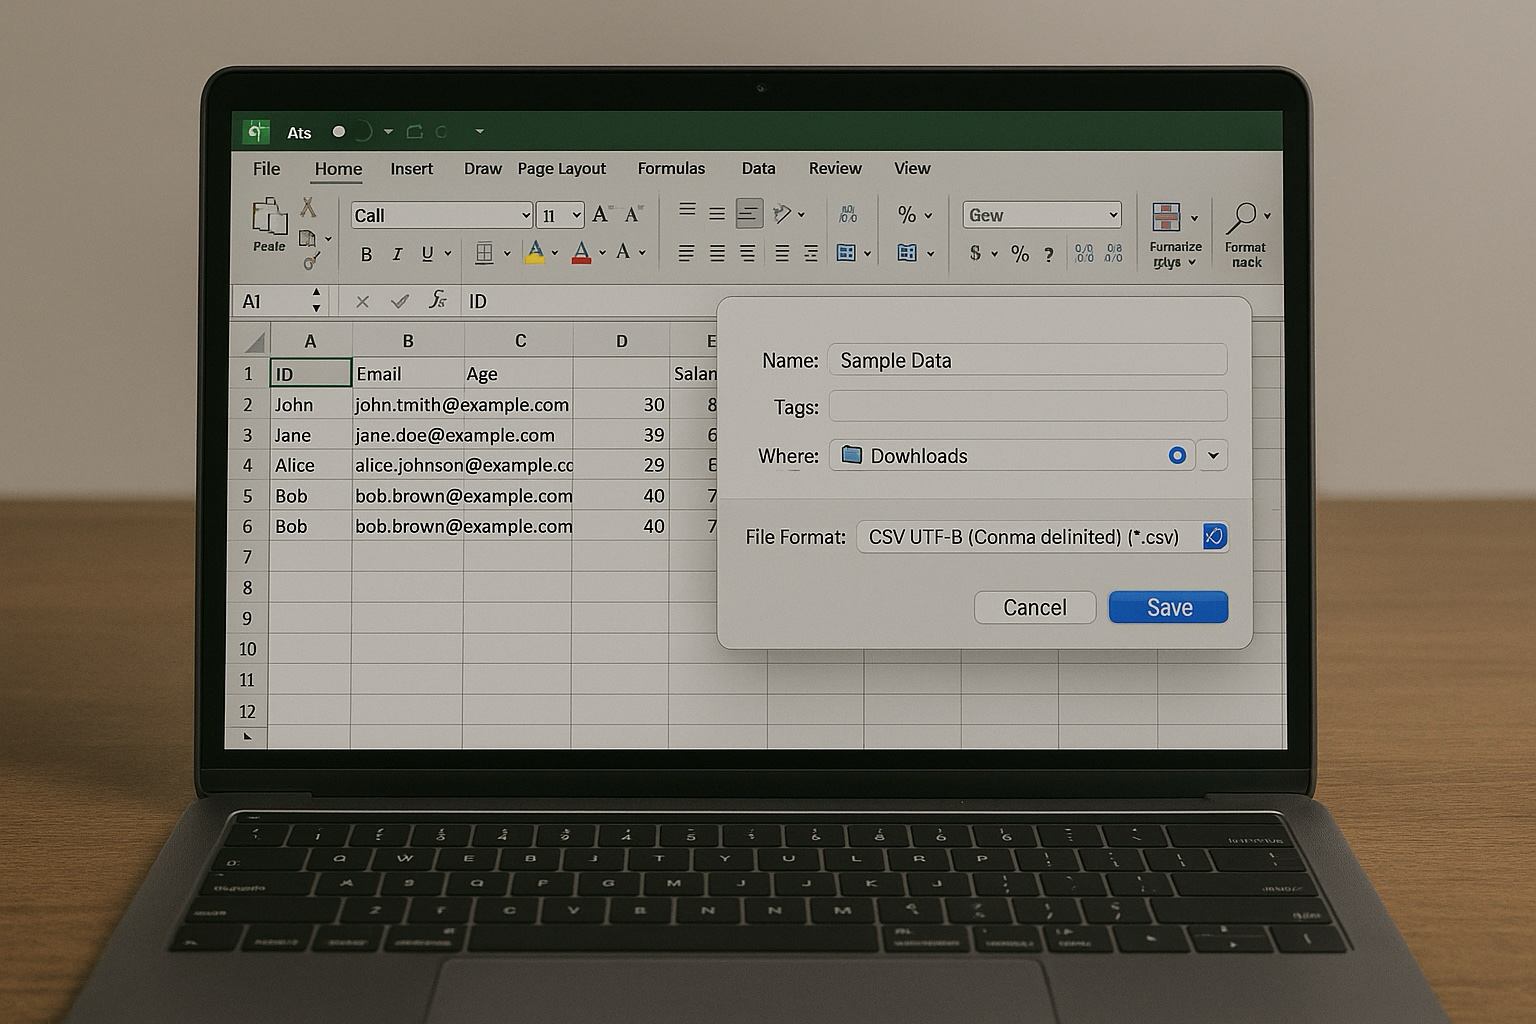Click the Increase Decimal icon
Image resolution: width=1536 pixels, height=1024 pixels.
point(1084,254)
